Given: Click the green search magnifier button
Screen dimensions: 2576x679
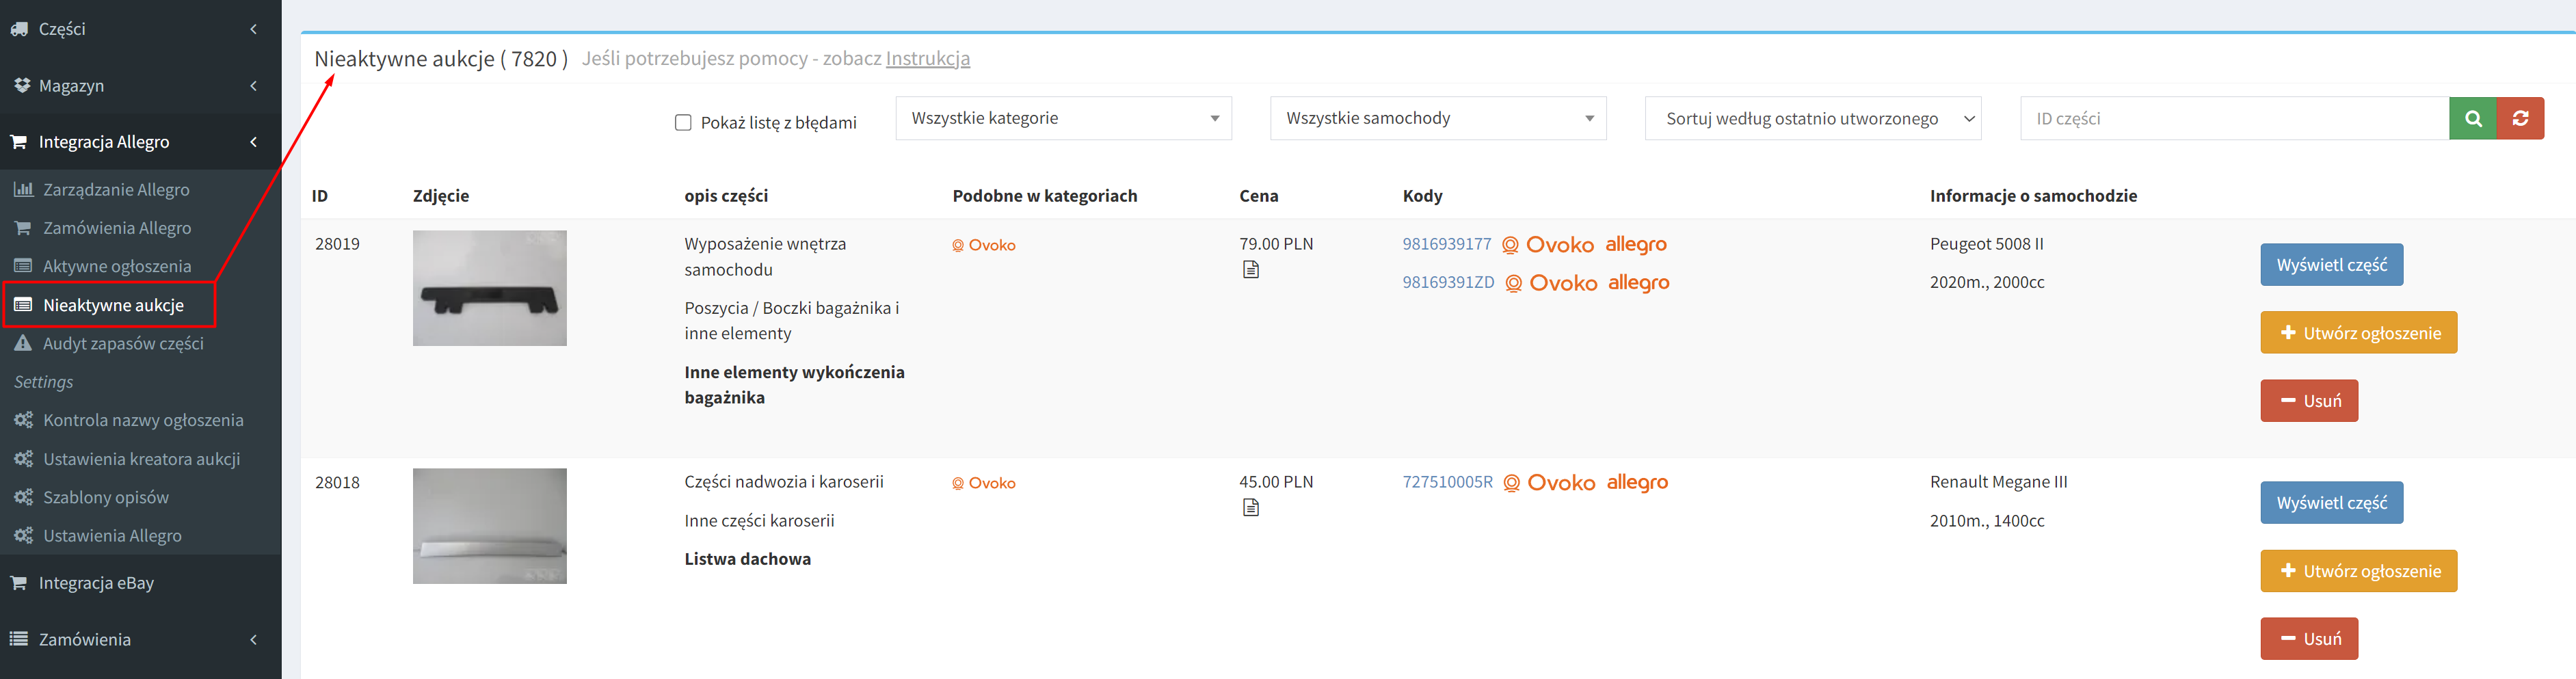Looking at the screenshot, I should tap(2472, 118).
